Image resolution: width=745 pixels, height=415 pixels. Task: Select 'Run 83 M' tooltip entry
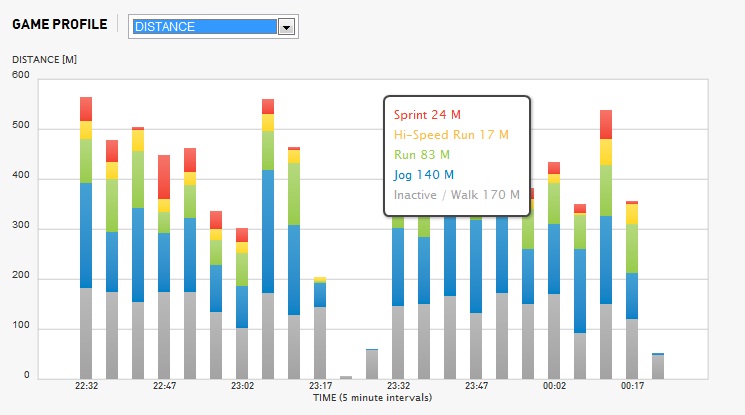point(421,155)
